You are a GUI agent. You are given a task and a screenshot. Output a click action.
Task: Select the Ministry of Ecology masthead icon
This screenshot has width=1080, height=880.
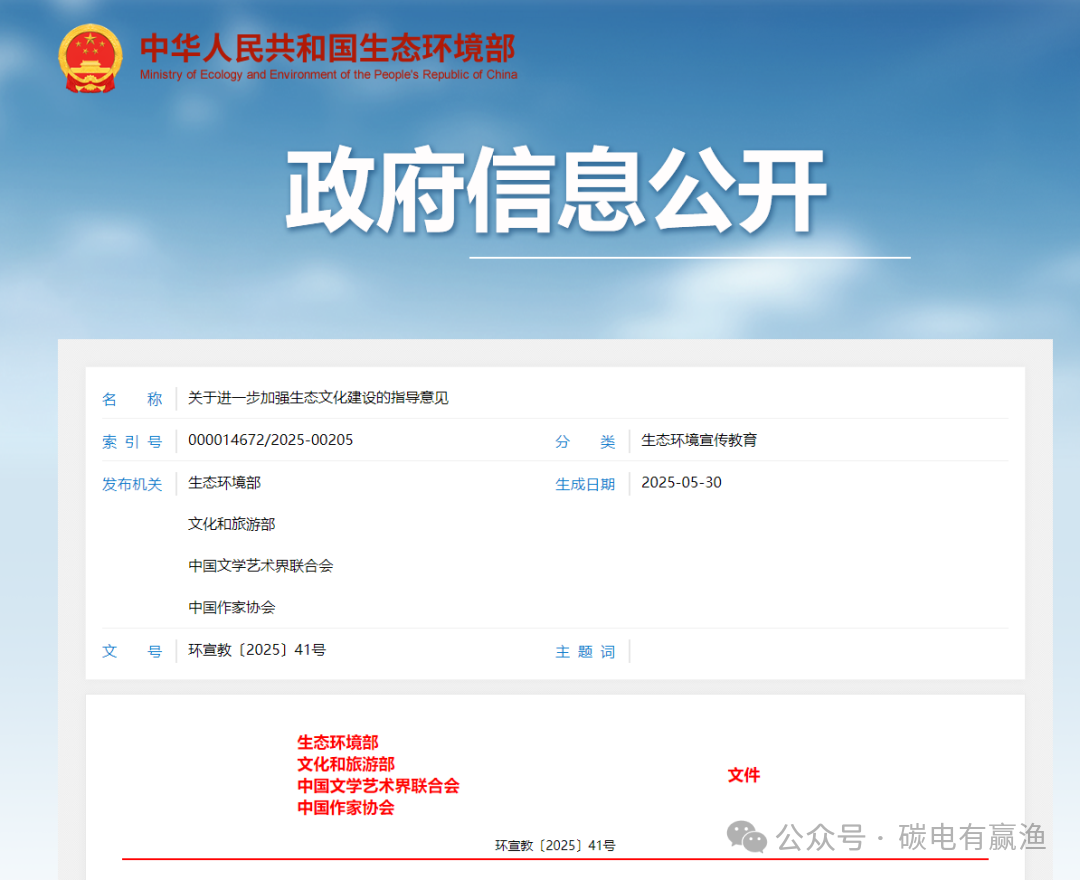(x=90, y=58)
